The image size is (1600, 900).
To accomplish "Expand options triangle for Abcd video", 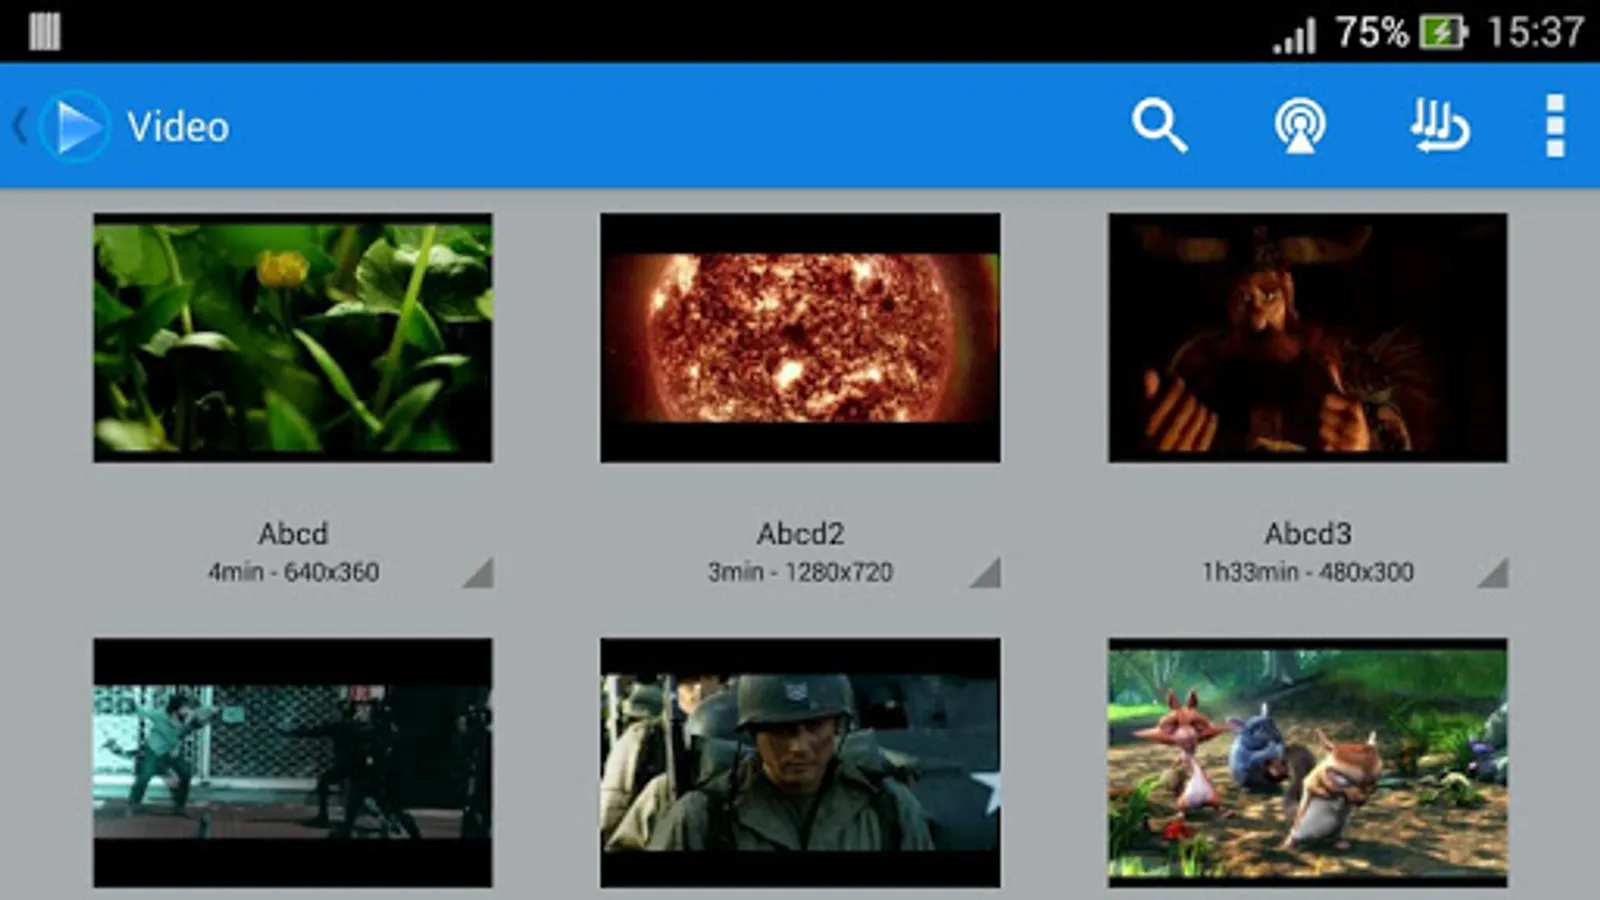I will [x=479, y=573].
